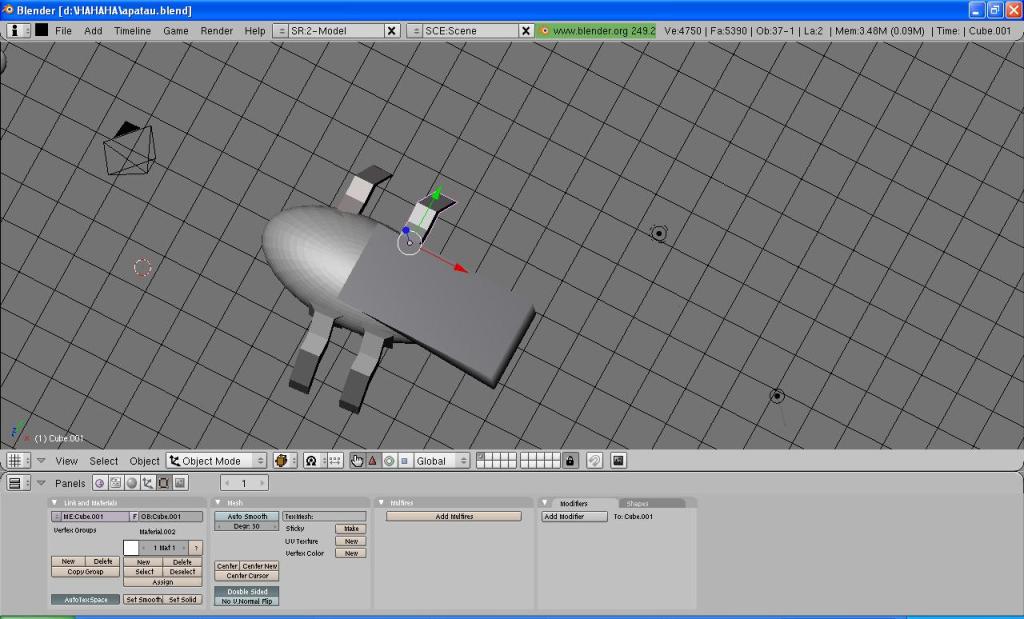Screen dimensions: 1024x619
Task: Open the File menu
Action: [x=63, y=31]
